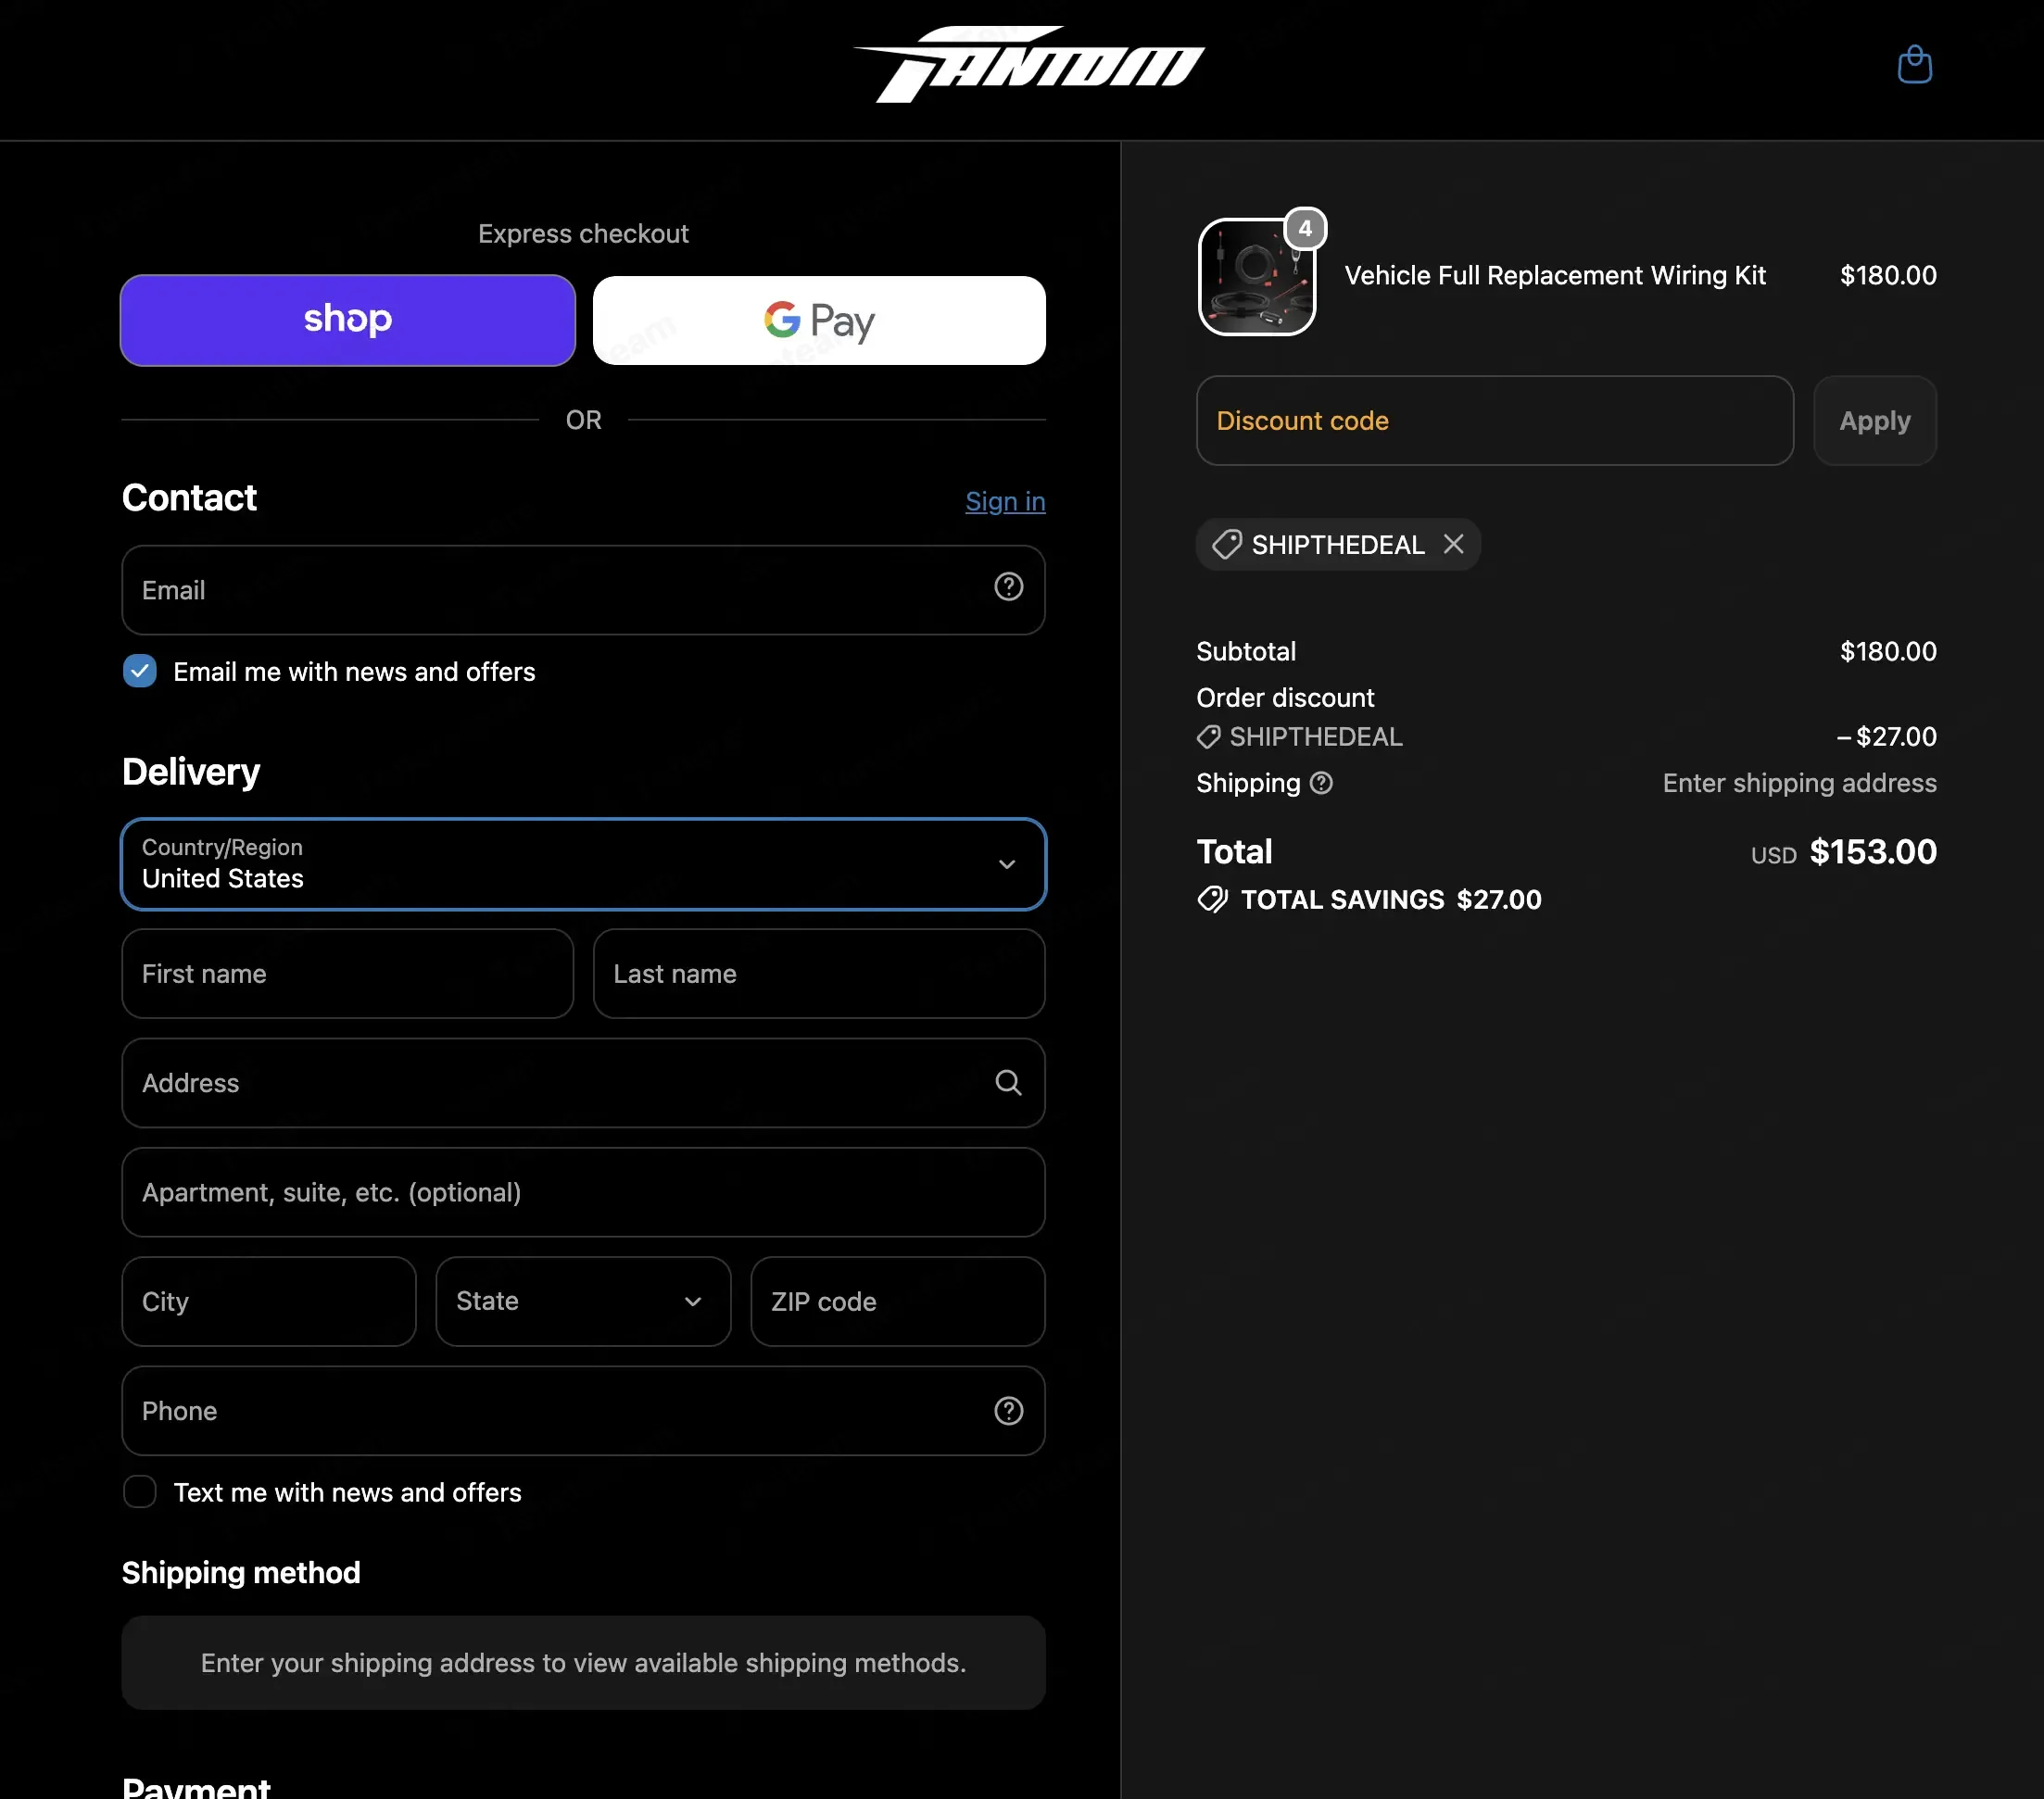This screenshot has width=2044, height=1799.
Task: Click the Apply discount button
Action: click(x=1874, y=420)
